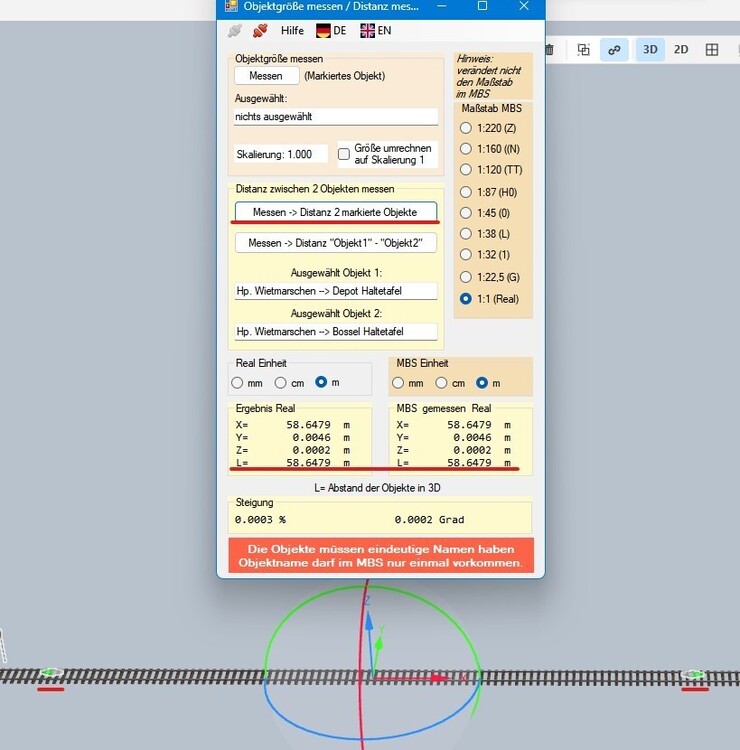This screenshot has width=740, height=750.
Task: Click the gray disconnect plug icon
Action: click(235, 31)
